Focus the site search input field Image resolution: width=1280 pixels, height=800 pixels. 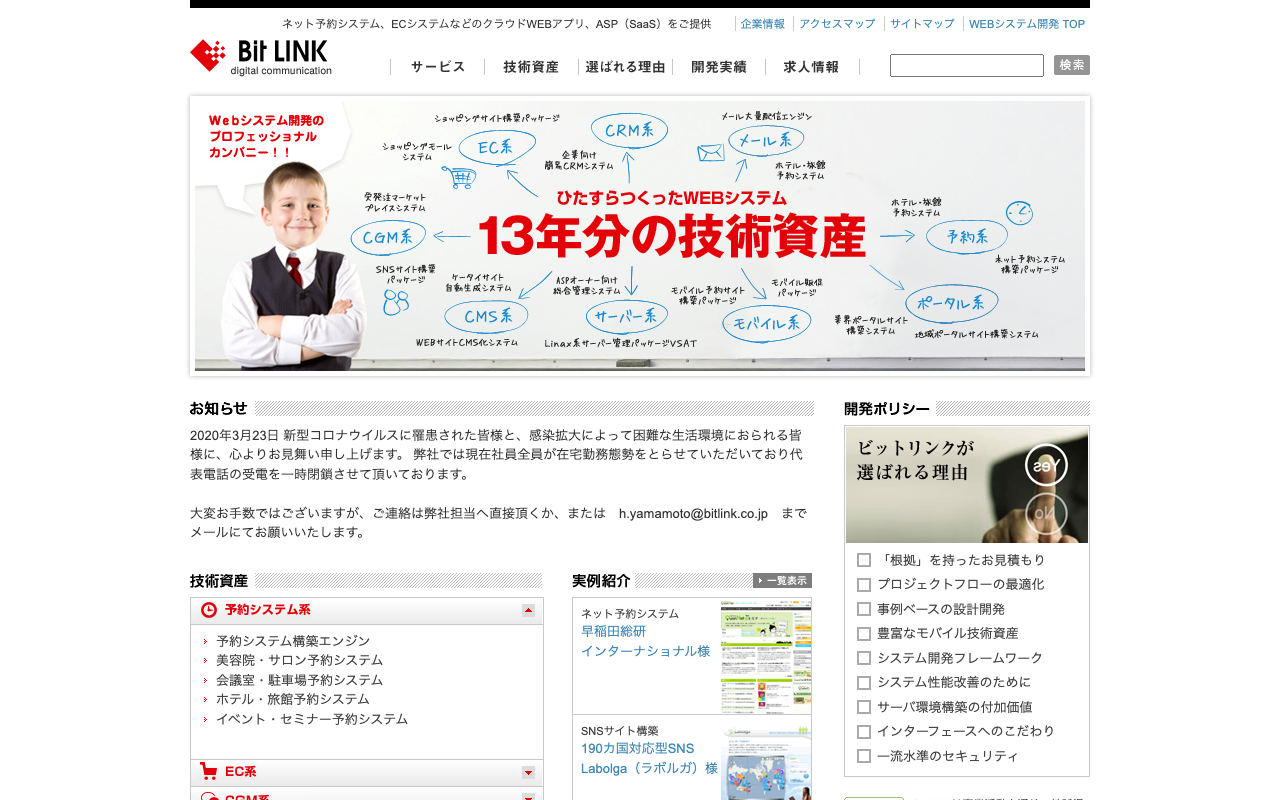pyautogui.click(x=967, y=65)
